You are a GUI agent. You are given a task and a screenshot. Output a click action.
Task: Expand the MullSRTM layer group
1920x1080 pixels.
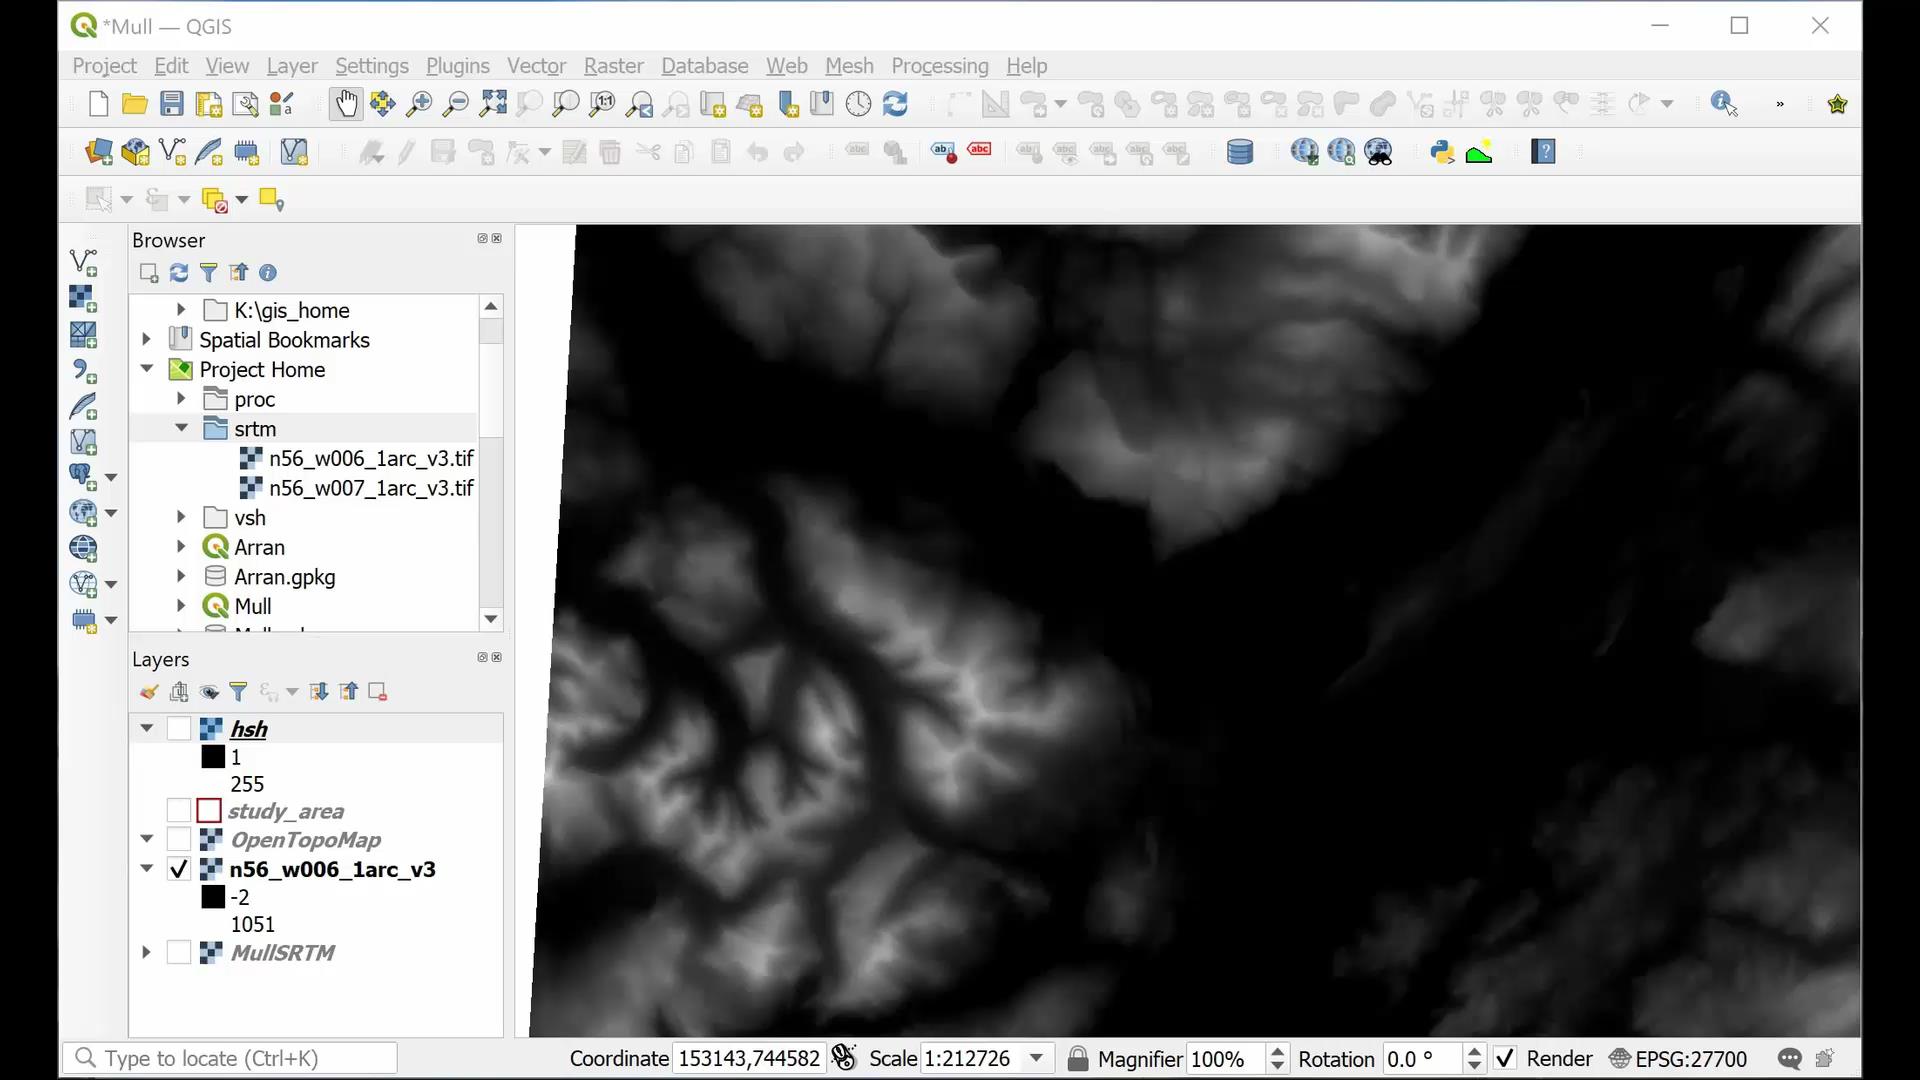tap(145, 952)
